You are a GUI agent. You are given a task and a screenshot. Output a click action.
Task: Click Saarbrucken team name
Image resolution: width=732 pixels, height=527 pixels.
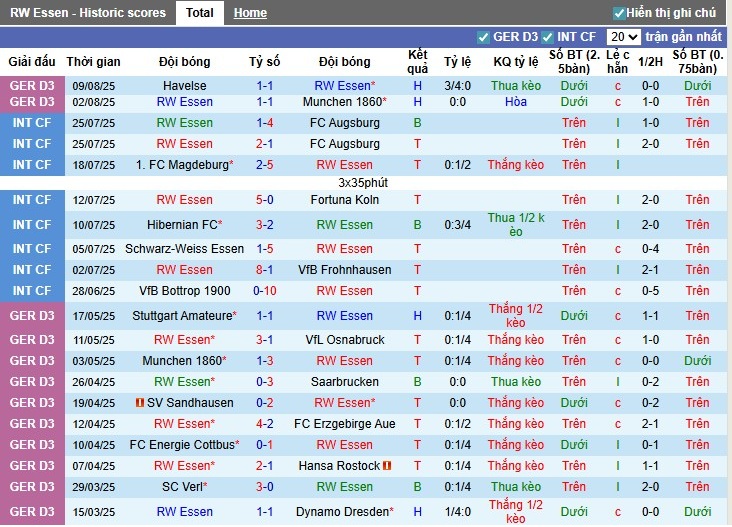345,382
